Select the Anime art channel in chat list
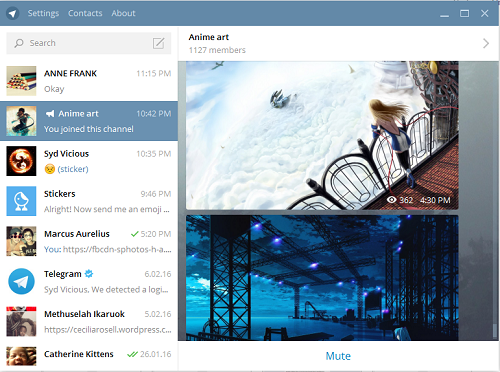Viewport: 500px width, 372px height. pos(89,121)
